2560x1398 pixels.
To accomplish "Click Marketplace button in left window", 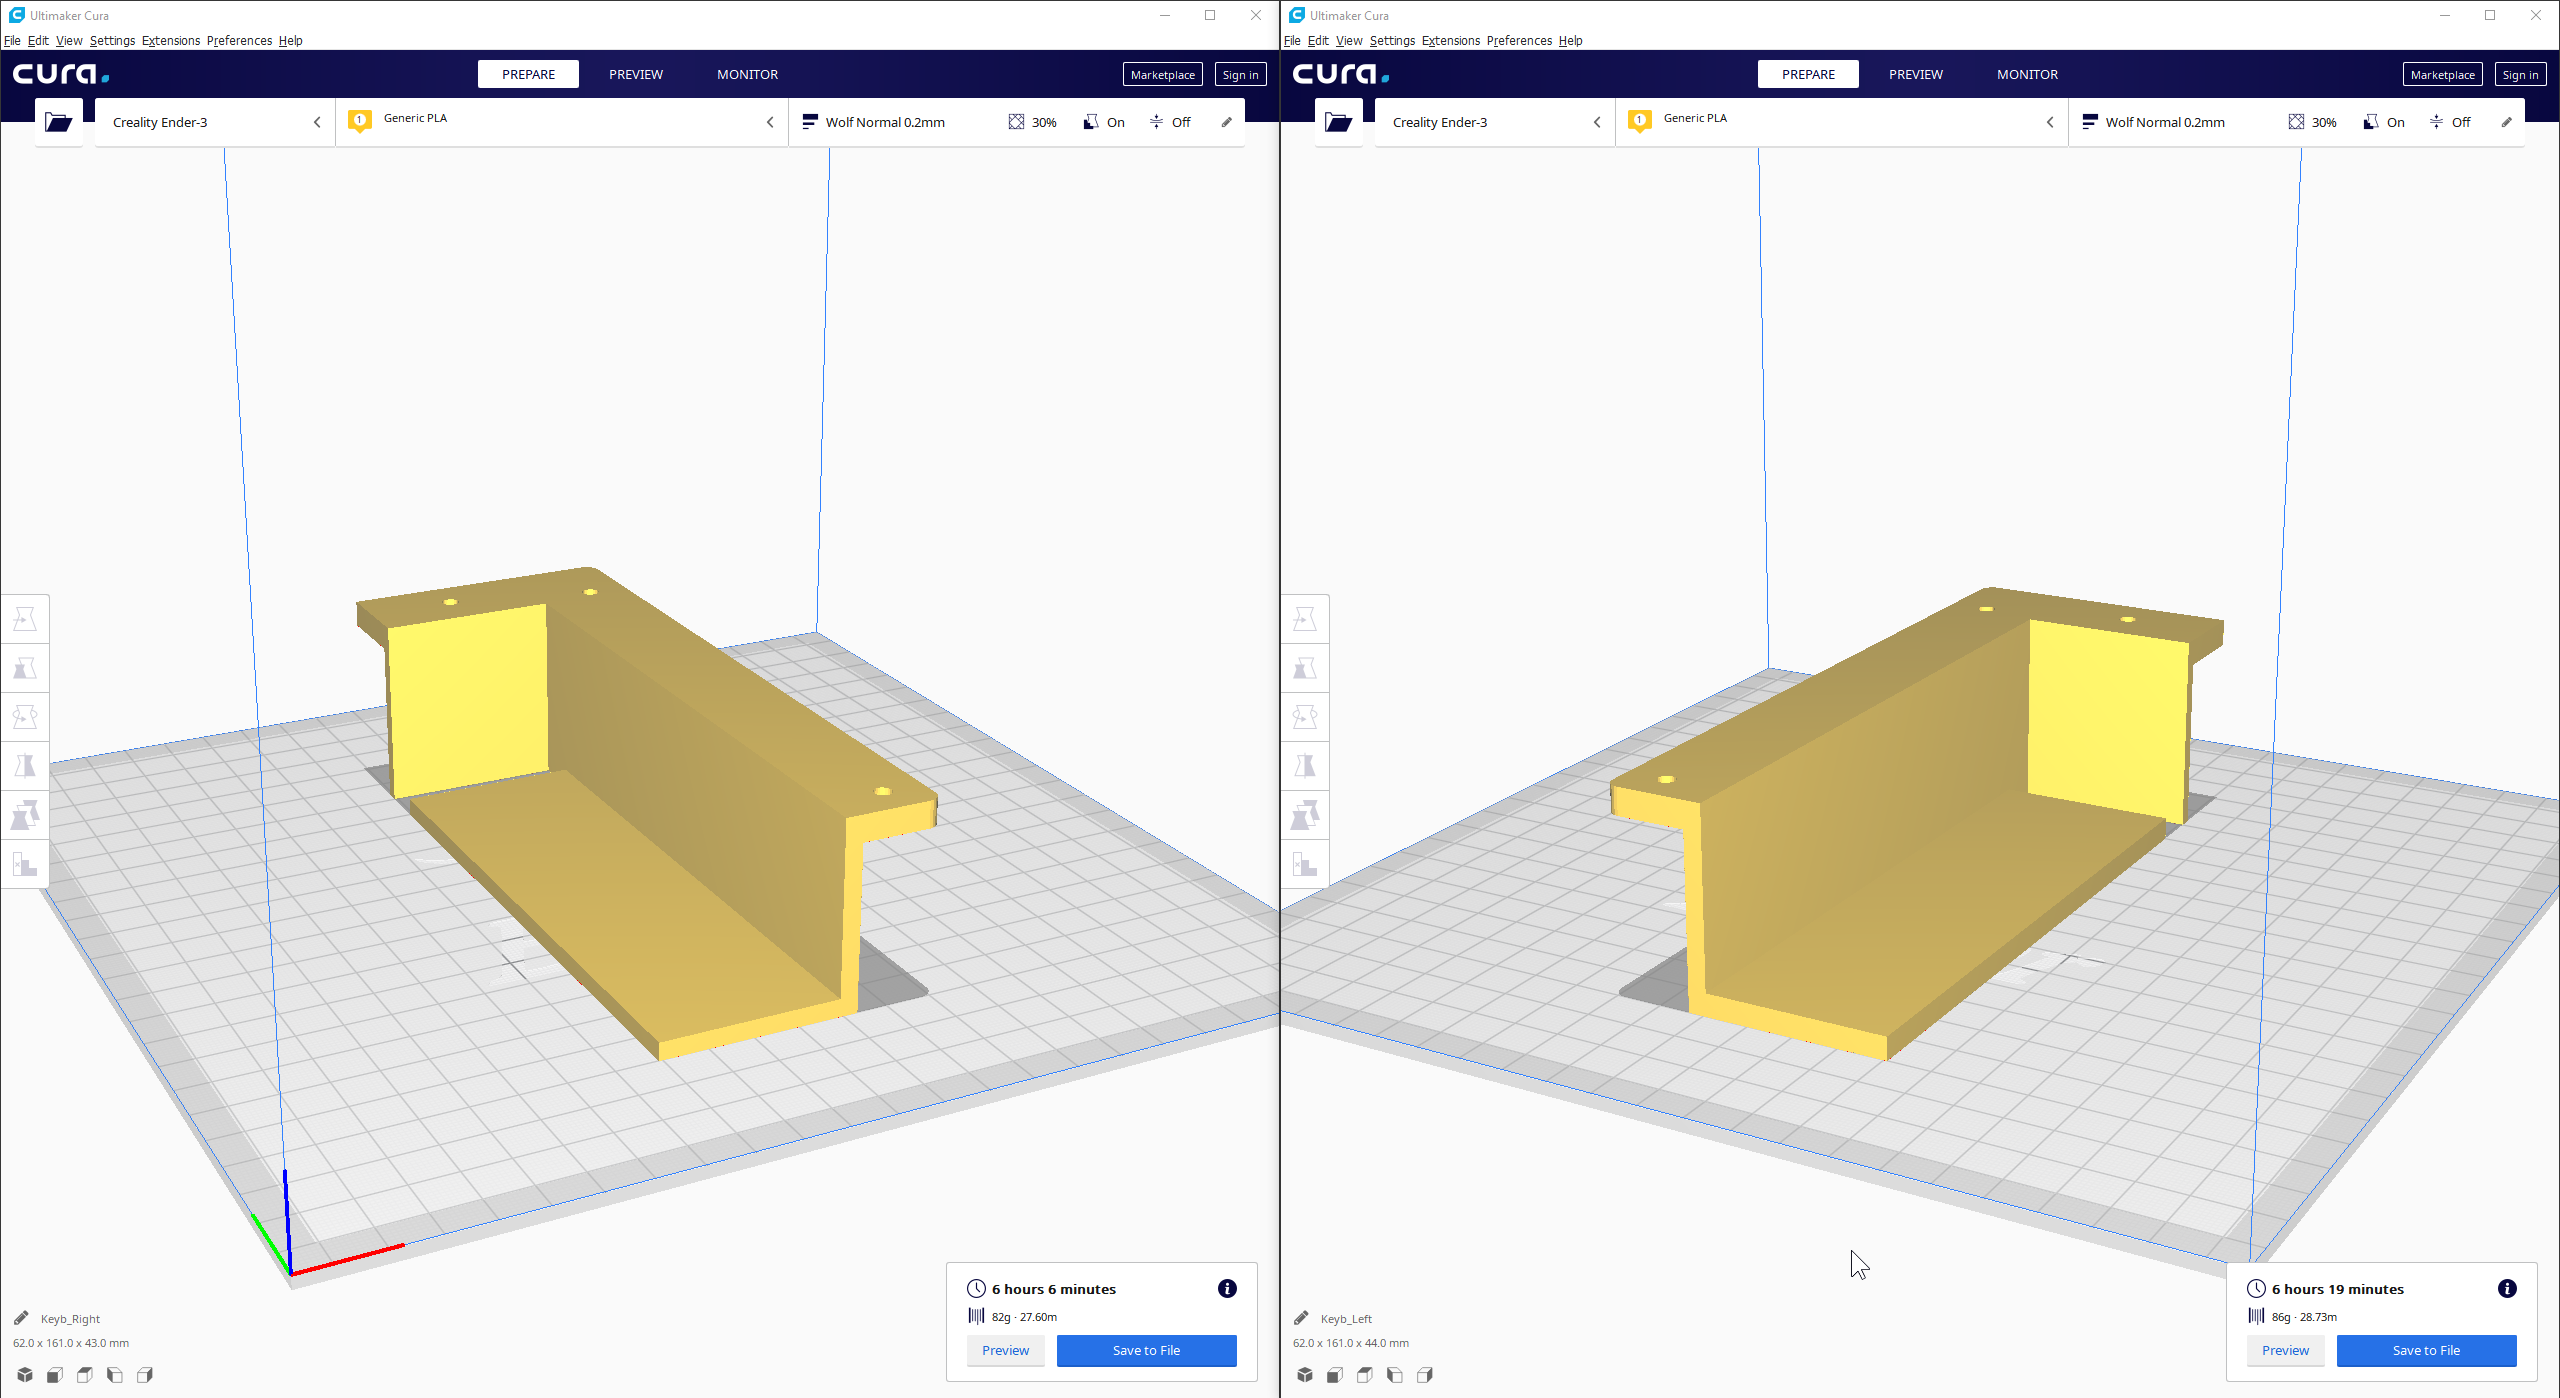I will pyautogui.click(x=1163, y=75).
